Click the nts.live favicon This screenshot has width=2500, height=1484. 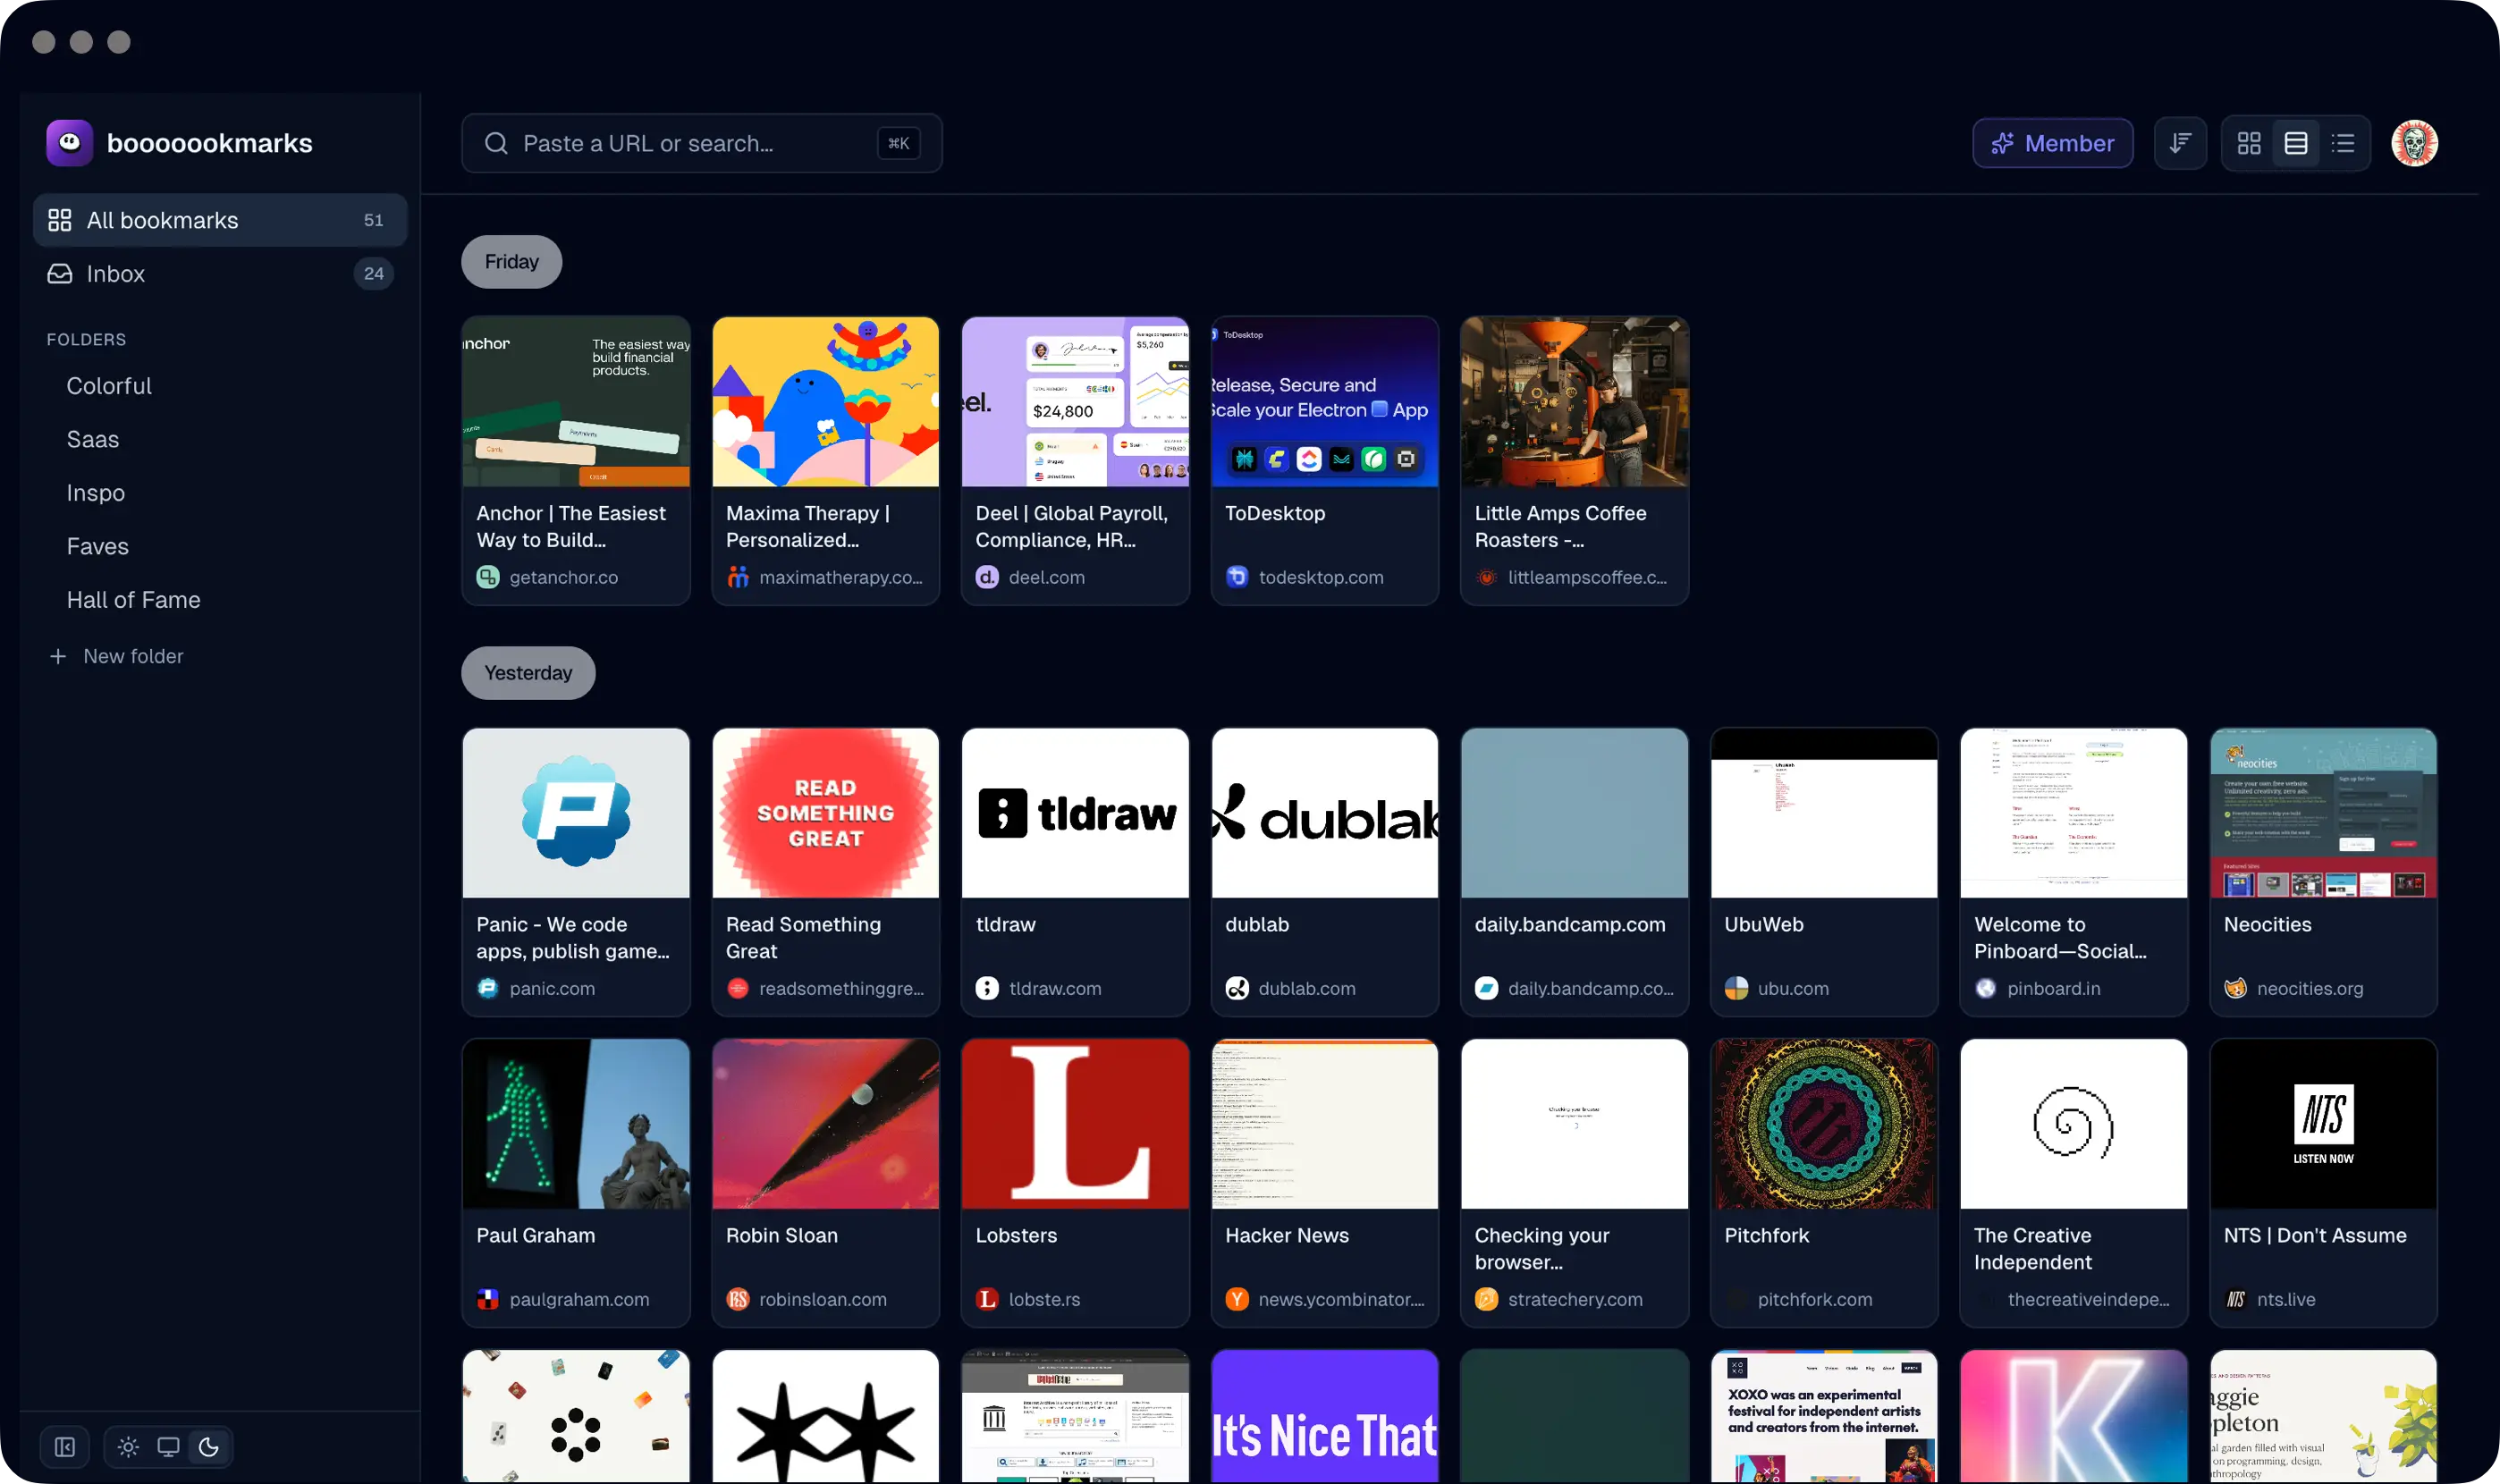(2235, 1299)
